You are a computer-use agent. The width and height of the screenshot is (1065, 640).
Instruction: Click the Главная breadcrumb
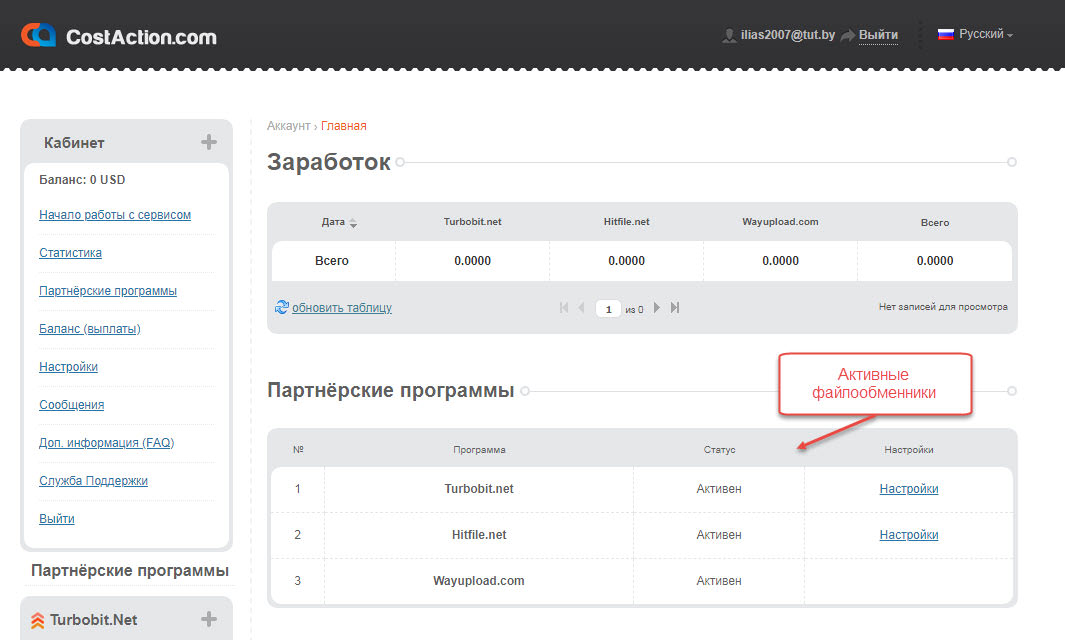tap(344, 126)
